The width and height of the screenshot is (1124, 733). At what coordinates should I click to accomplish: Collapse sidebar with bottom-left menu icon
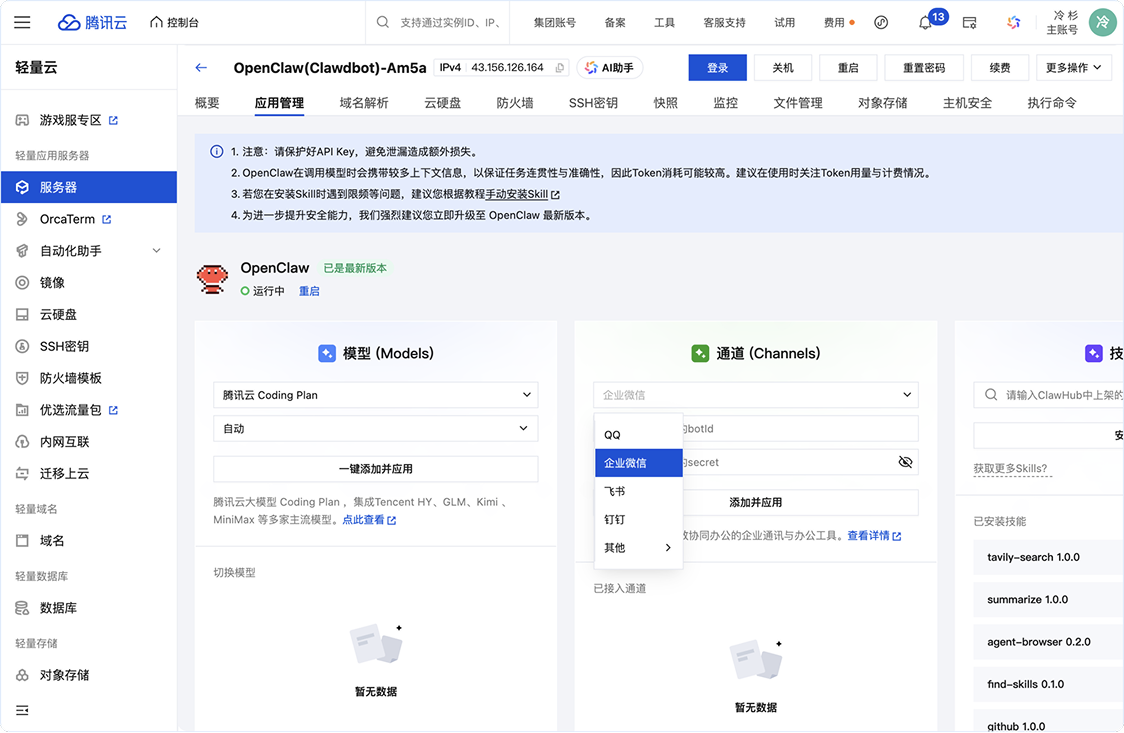(x=22, y=710)
